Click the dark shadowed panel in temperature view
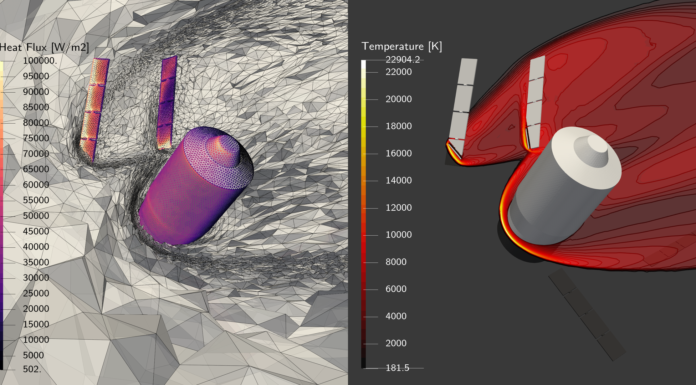 pyautogui.click(x=587, y=314)
